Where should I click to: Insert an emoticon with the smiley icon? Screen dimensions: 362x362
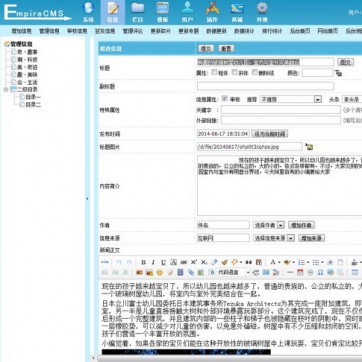point(160,272)
